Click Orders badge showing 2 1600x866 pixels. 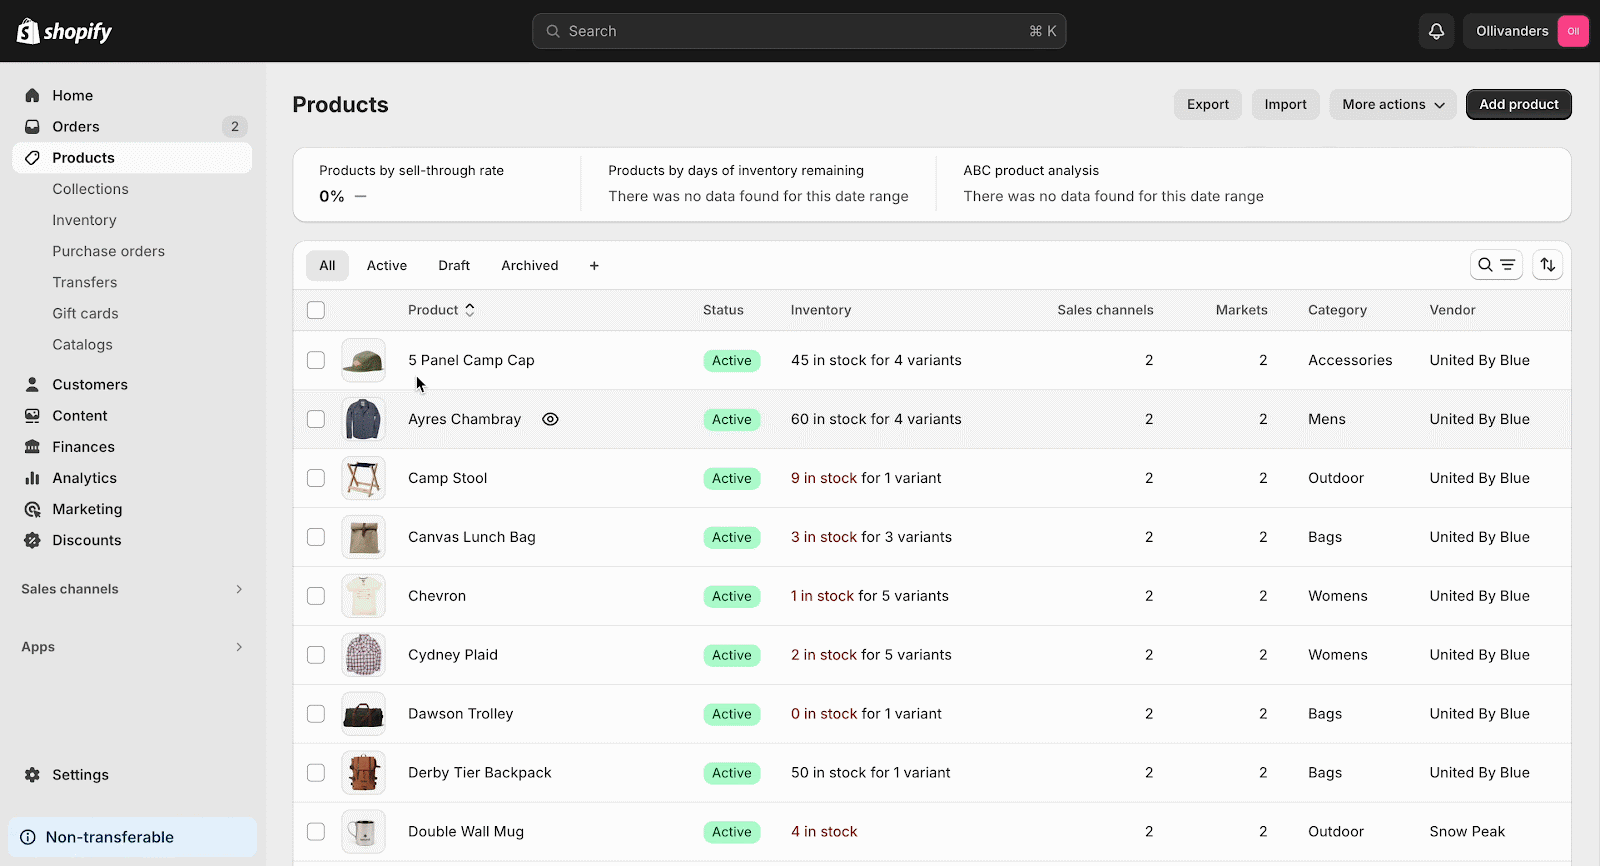[x=235, y=126]
